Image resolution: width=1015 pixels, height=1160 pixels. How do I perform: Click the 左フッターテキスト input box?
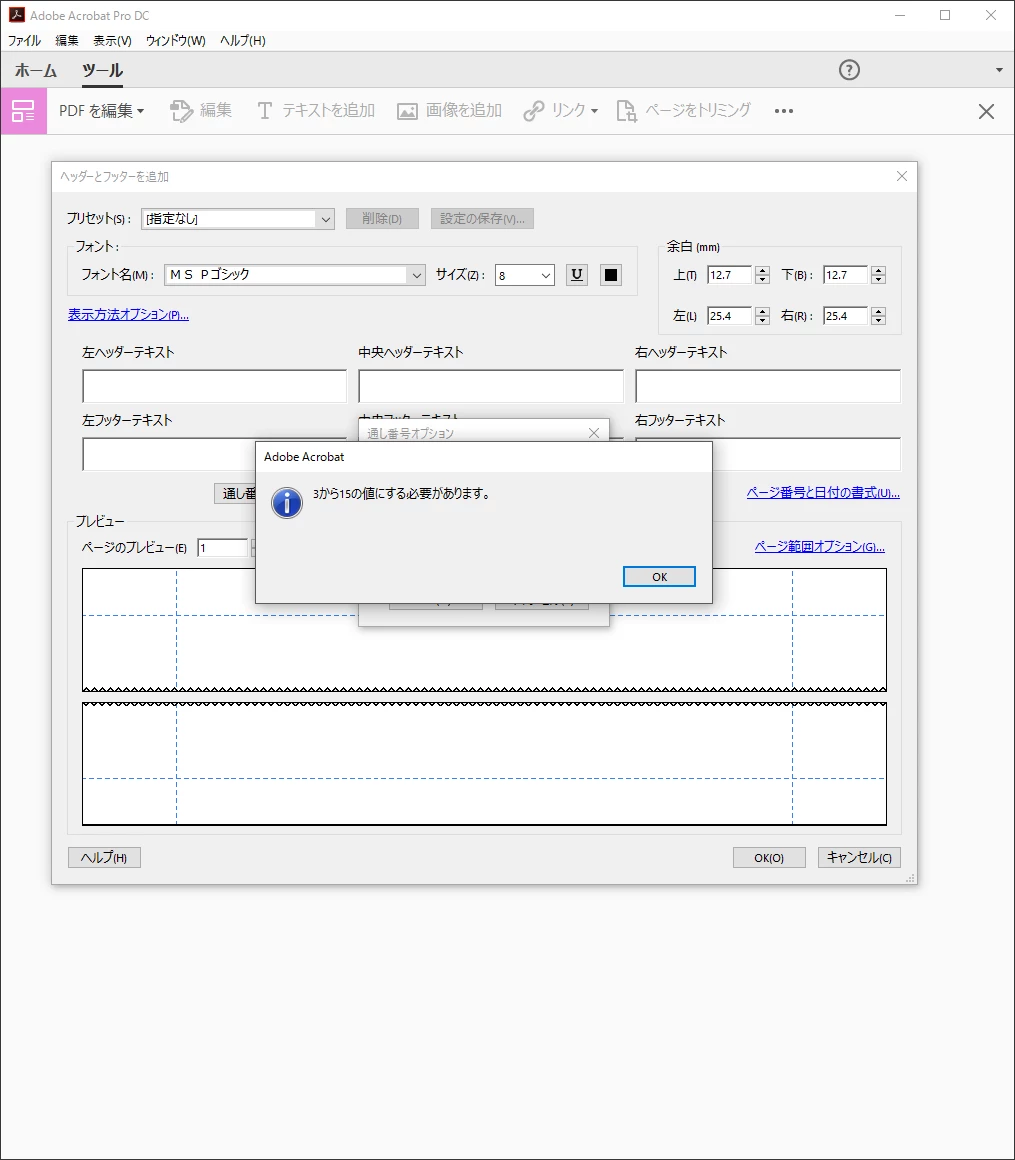click(x=169, y=454)
